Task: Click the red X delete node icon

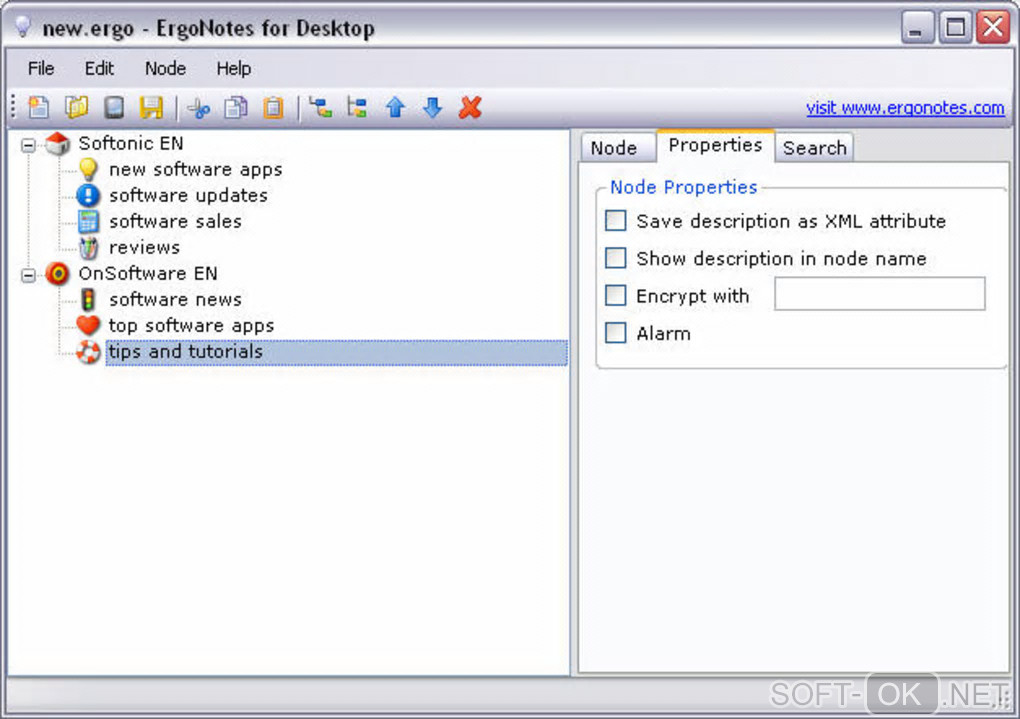Action: click(470, 107)
